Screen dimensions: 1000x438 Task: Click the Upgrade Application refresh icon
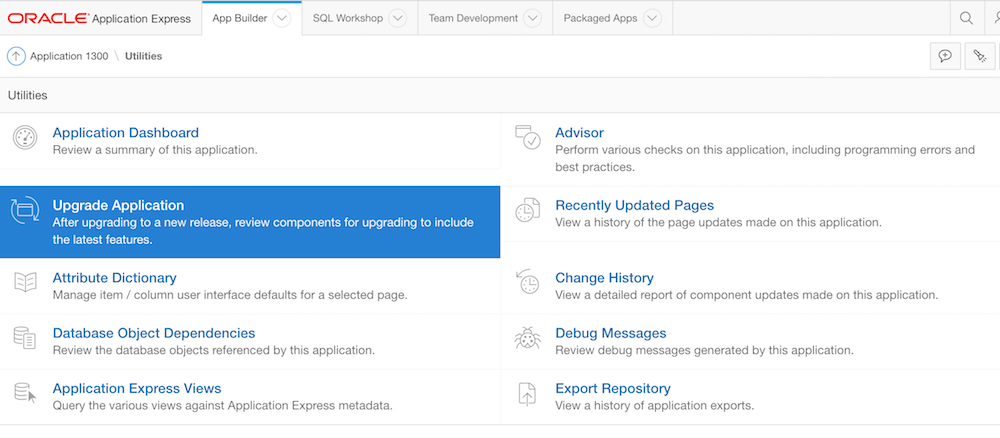pyautogui.click(x=25, y=210)
